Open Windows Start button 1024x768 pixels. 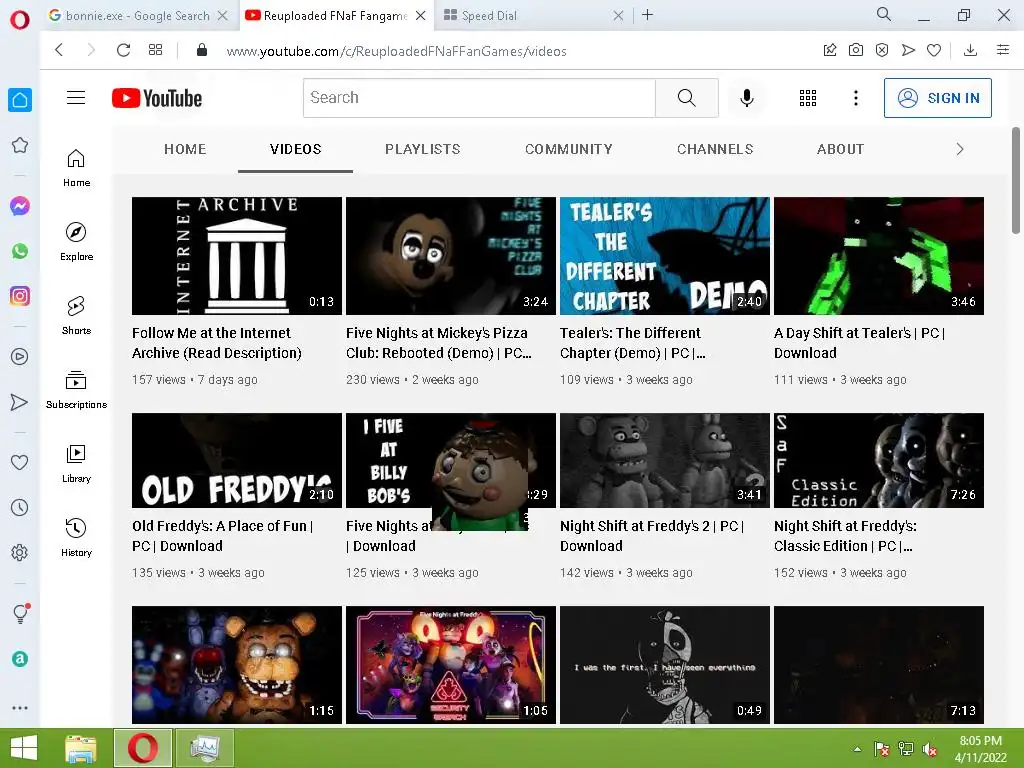[x=24, y=748]
